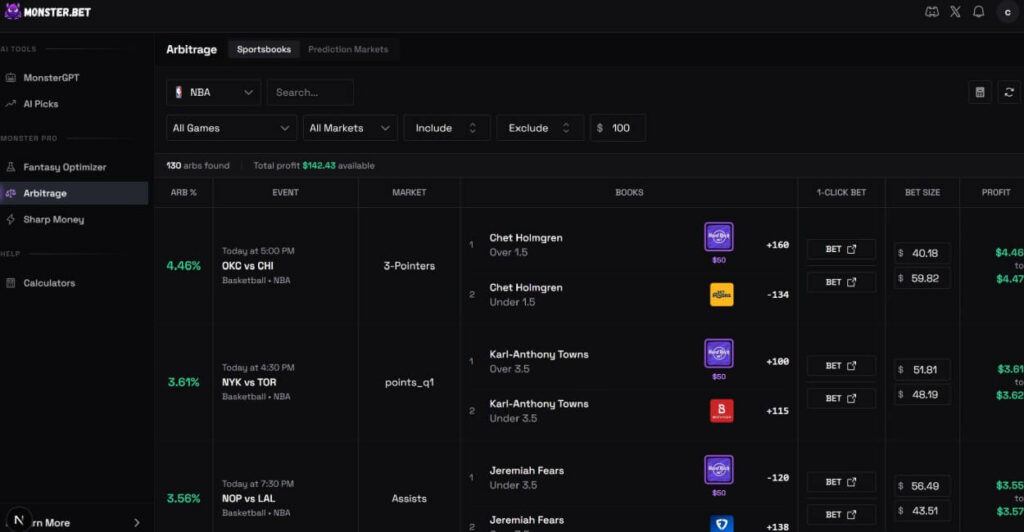
Task: Click blue shield sportsbook logo for Fears
Action: coord(721,524)
